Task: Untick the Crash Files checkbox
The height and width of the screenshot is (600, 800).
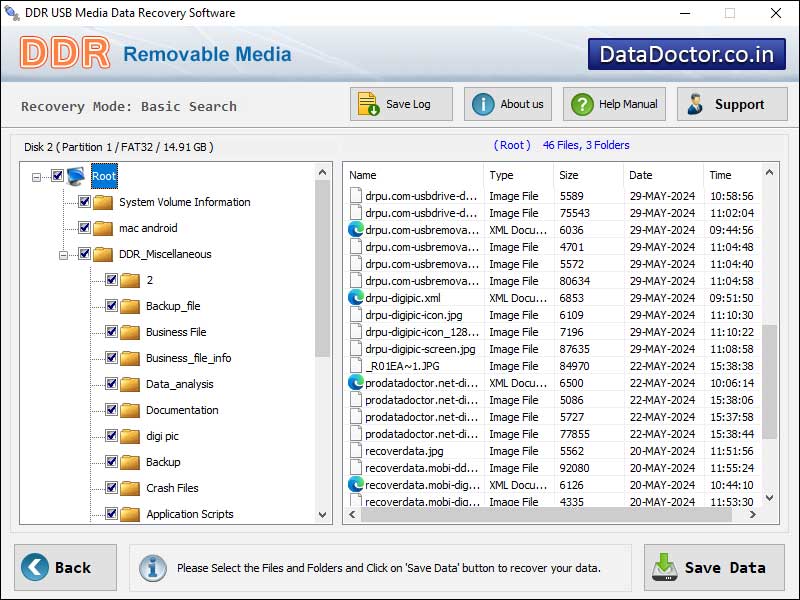Action: tap(111, 488)
